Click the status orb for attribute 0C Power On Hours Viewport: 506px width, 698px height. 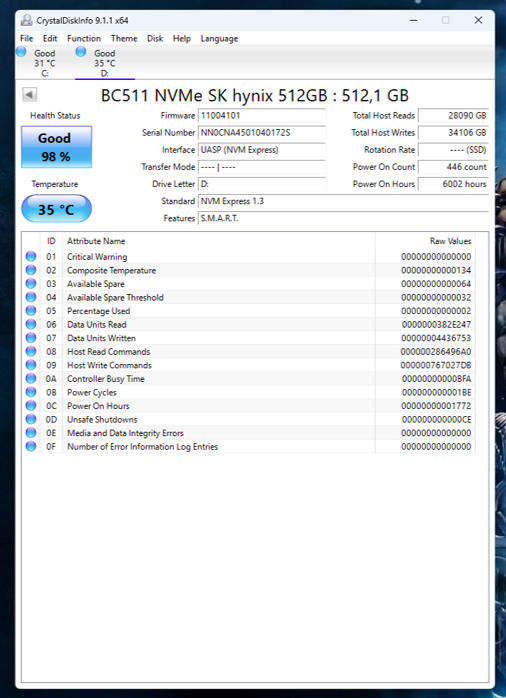(31, 406)
